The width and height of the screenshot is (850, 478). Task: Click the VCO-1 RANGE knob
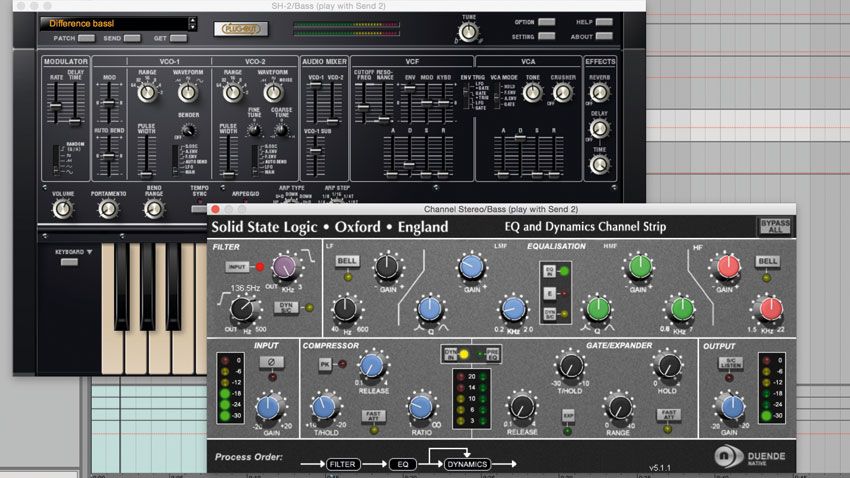click(147, 93)
